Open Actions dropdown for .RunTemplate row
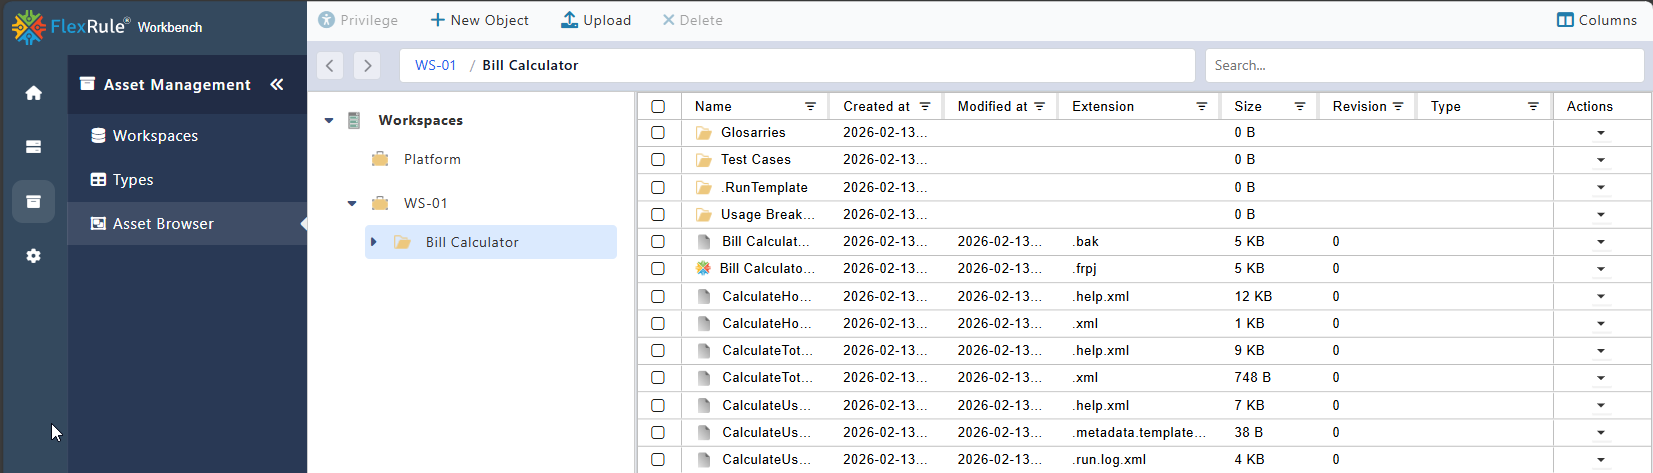Screen dimensions: 1653x473 [1601, 187]
